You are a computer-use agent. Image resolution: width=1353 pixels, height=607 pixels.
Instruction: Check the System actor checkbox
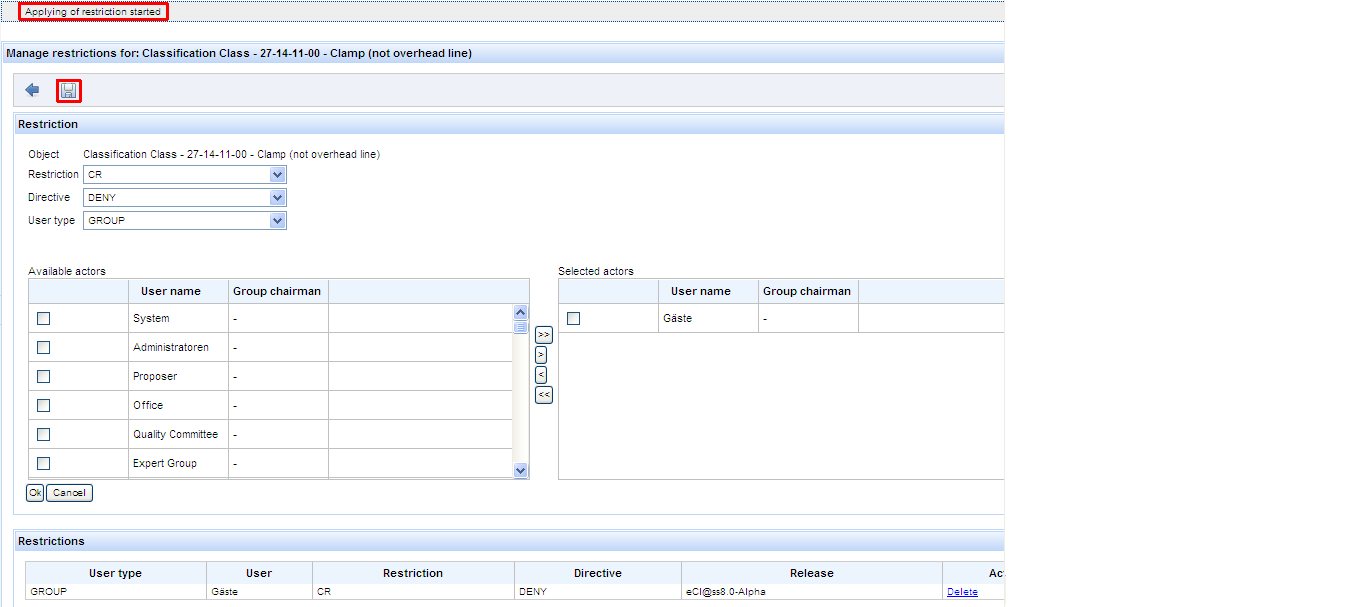point(43,319)
